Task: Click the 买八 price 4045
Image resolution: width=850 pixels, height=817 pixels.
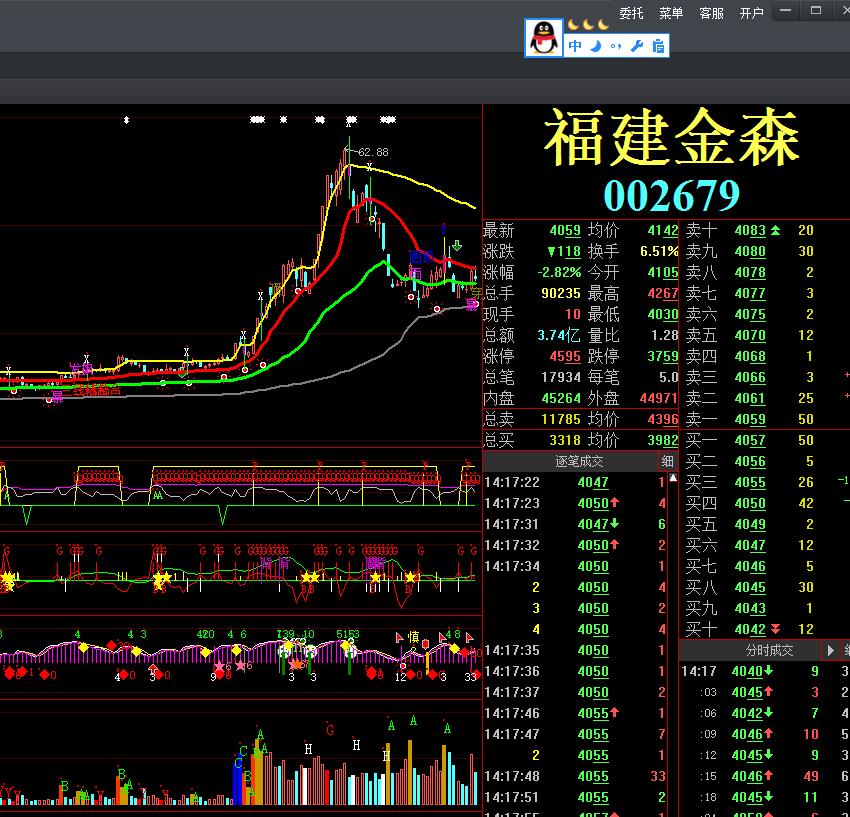Action: [750, 587]
